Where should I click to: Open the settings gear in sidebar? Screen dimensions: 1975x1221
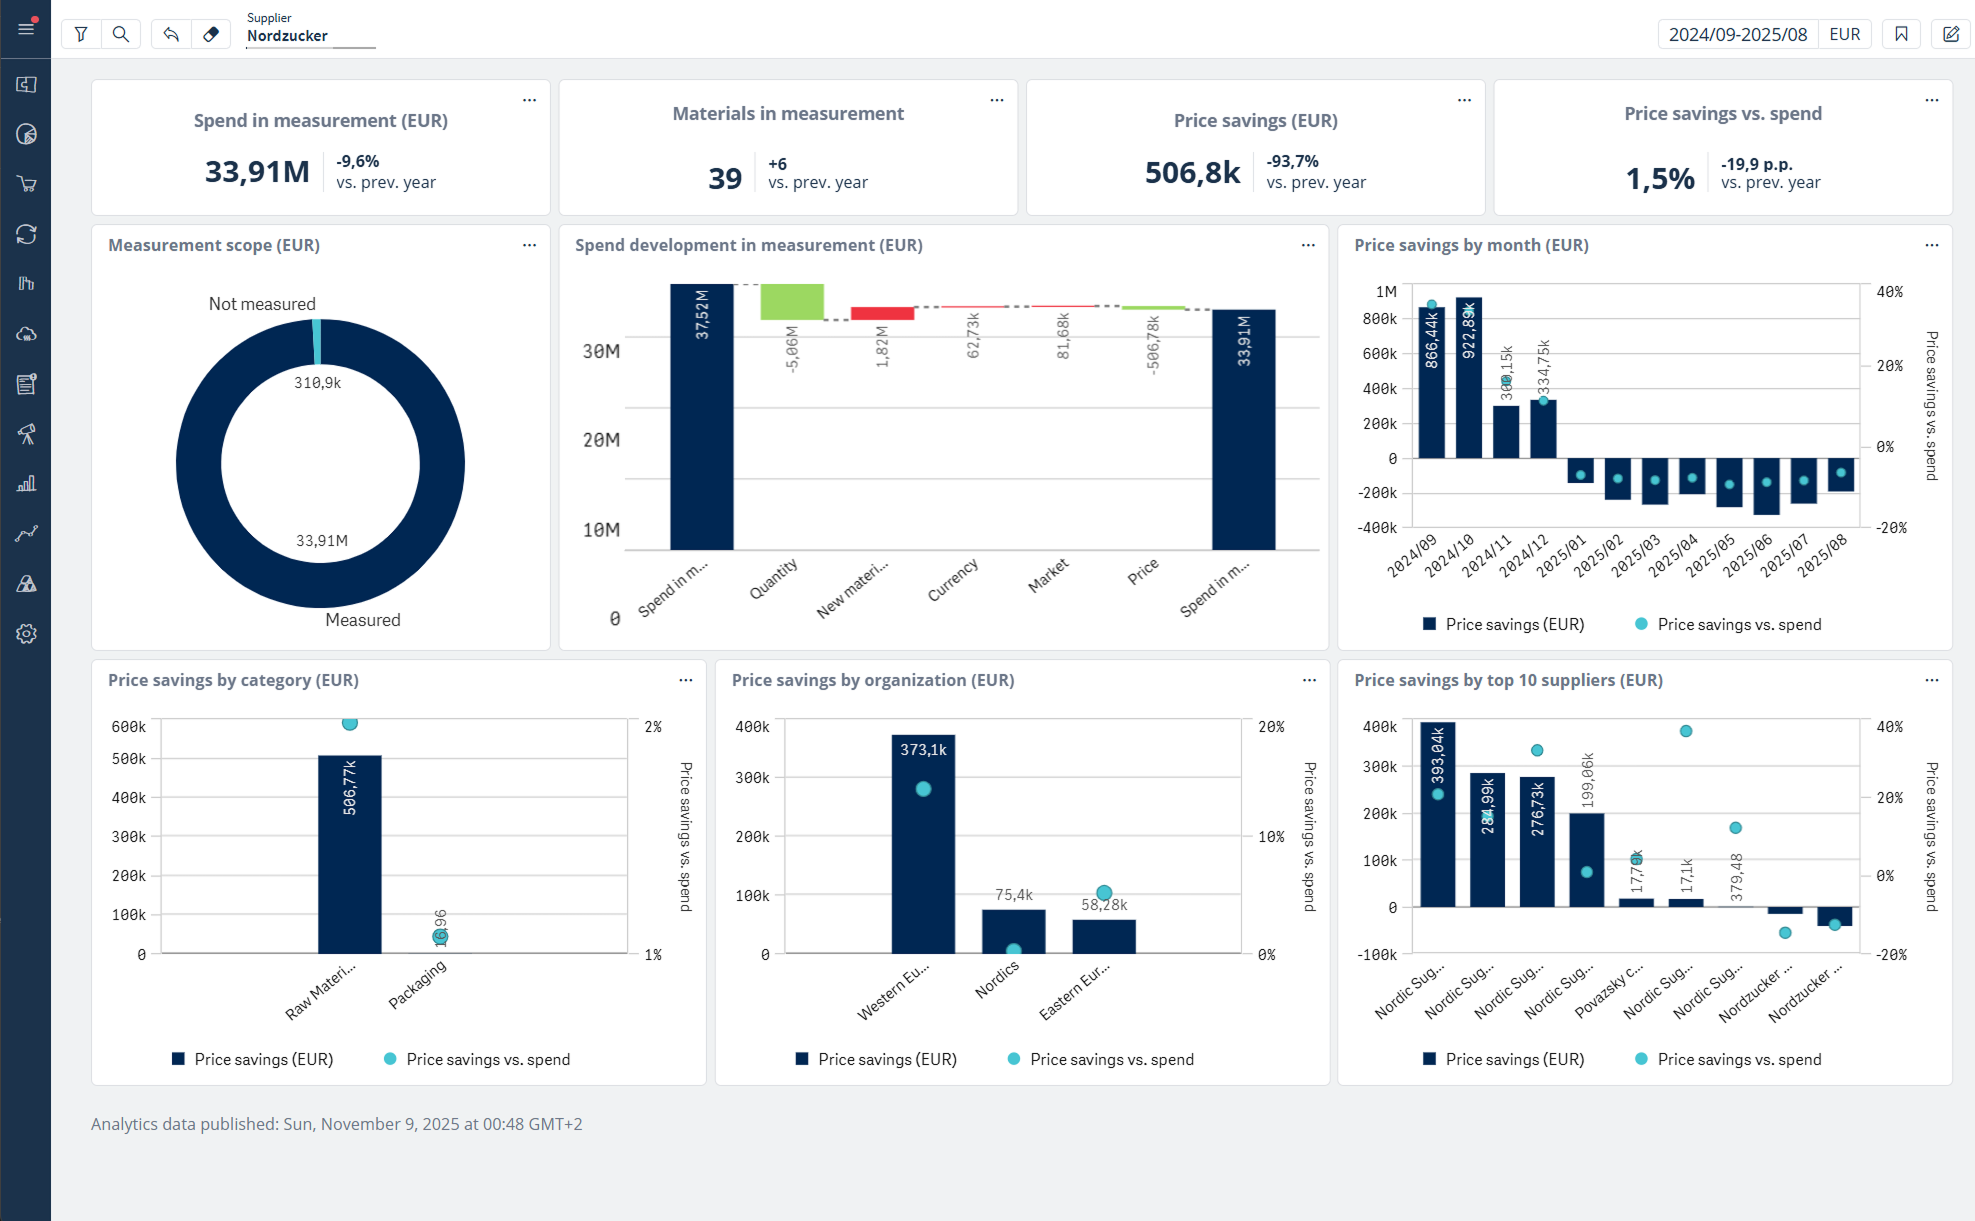point(26,634)
